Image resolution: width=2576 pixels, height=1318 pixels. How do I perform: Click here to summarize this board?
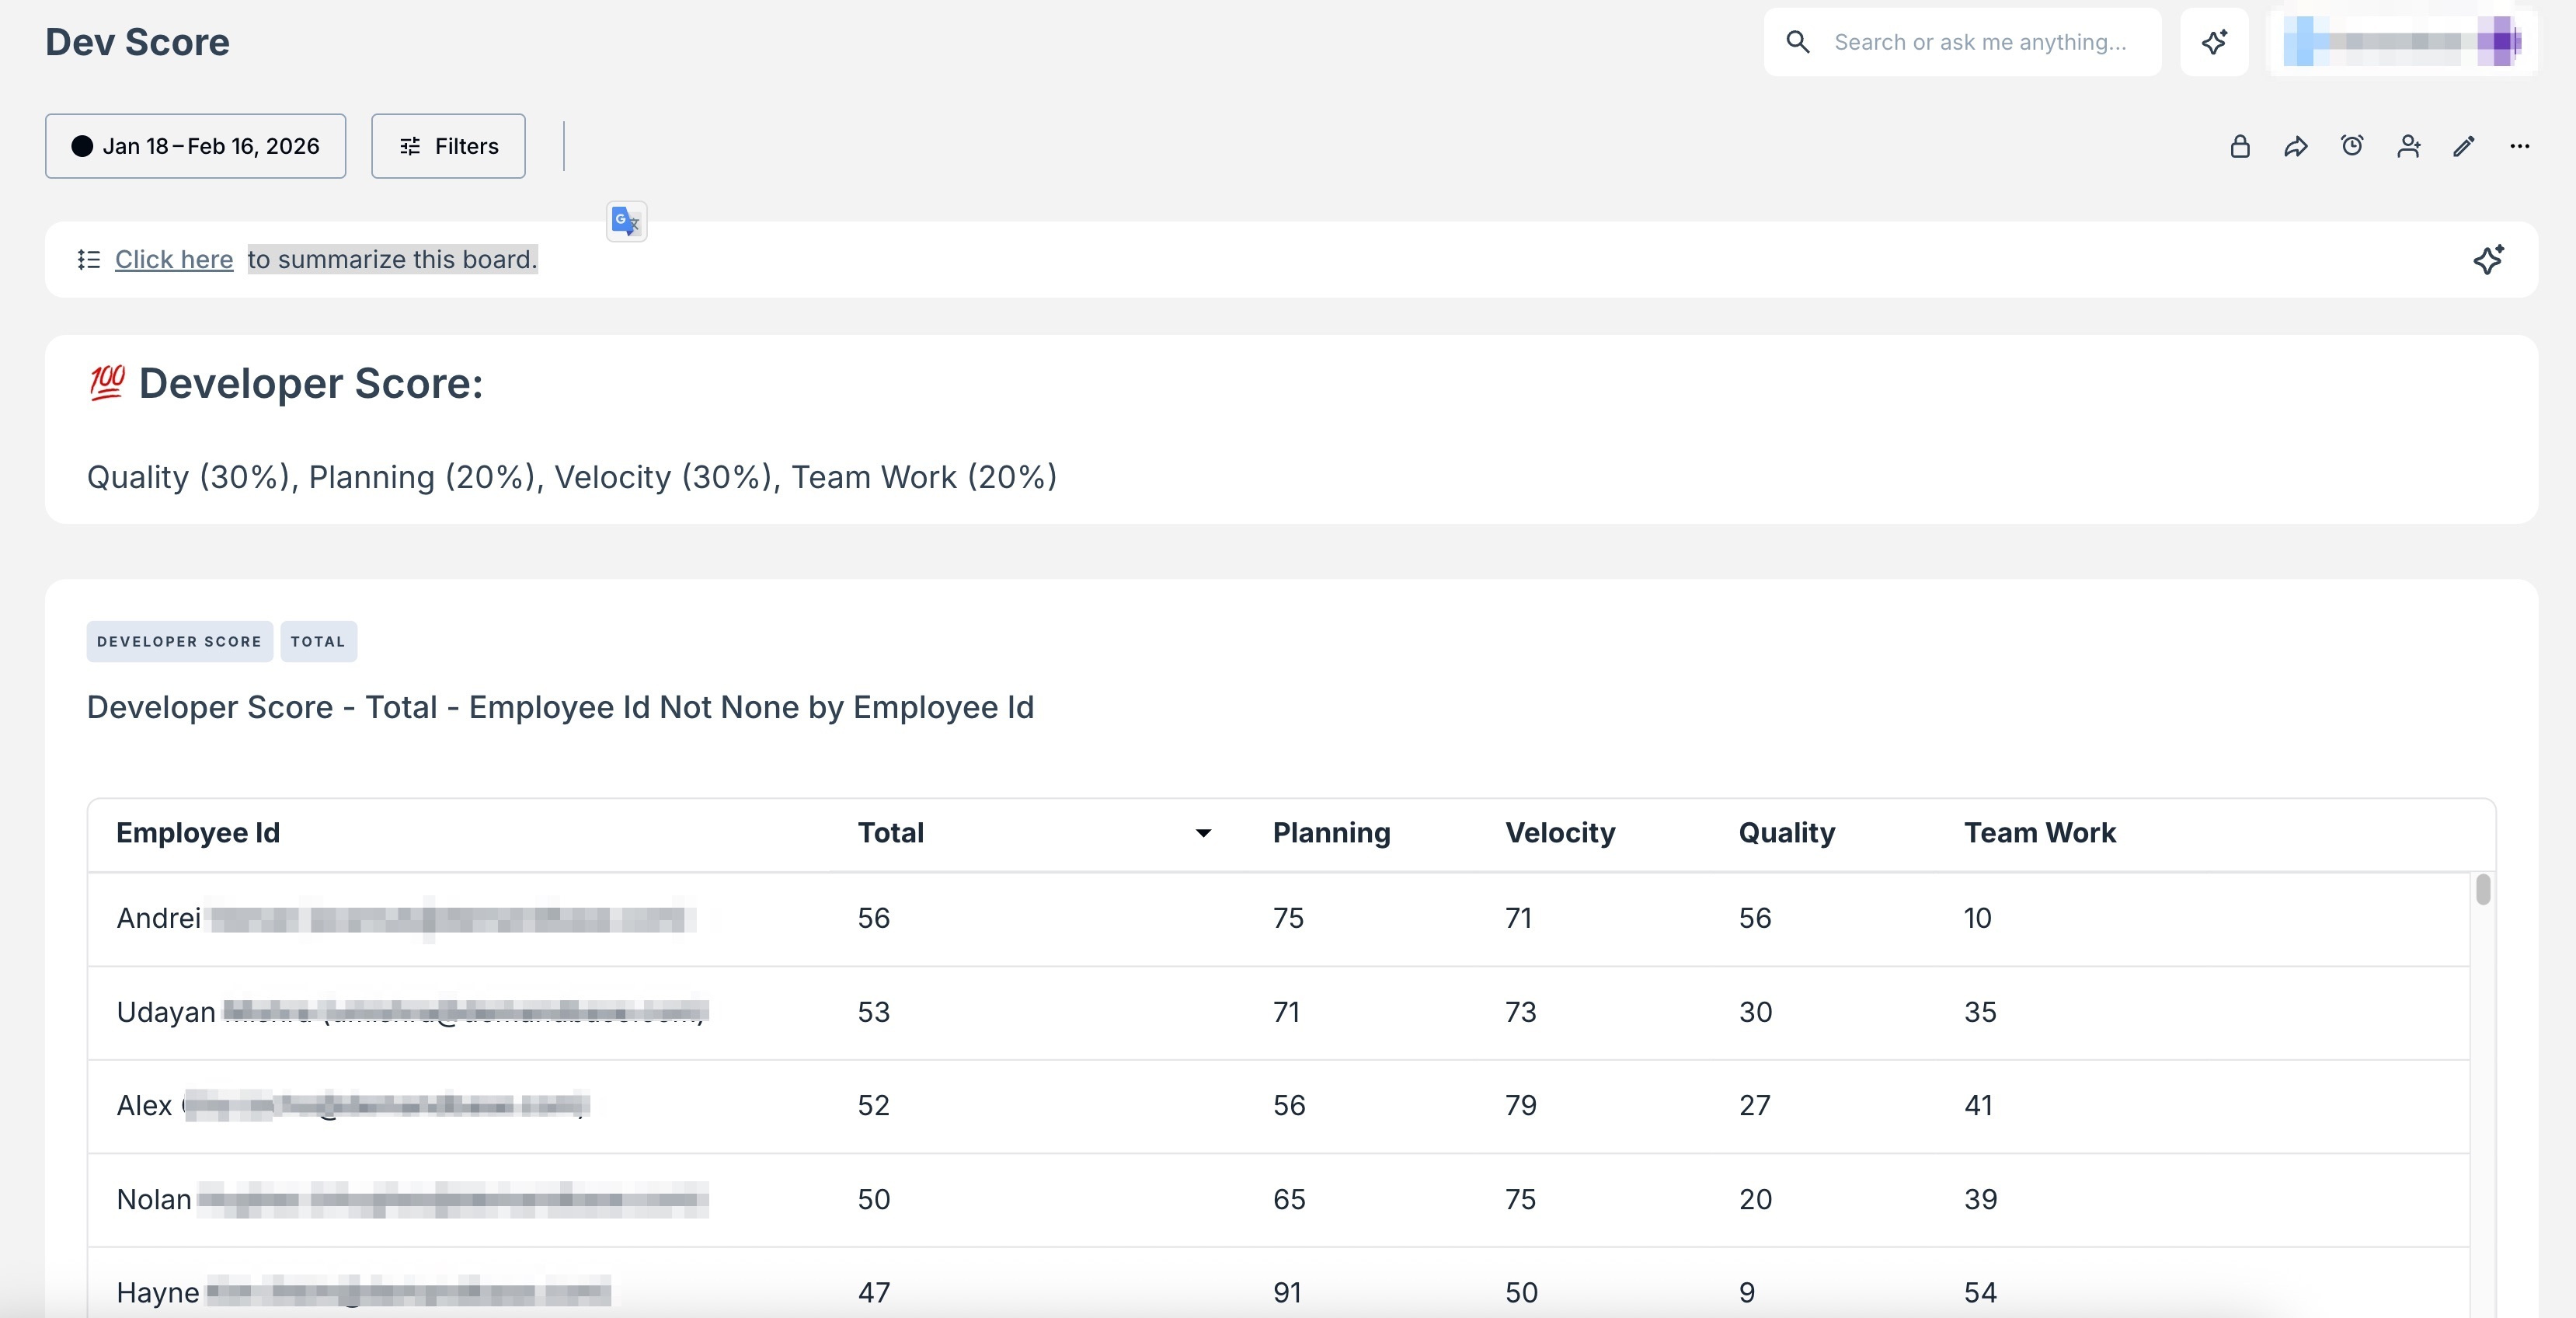tap(174, 259)
